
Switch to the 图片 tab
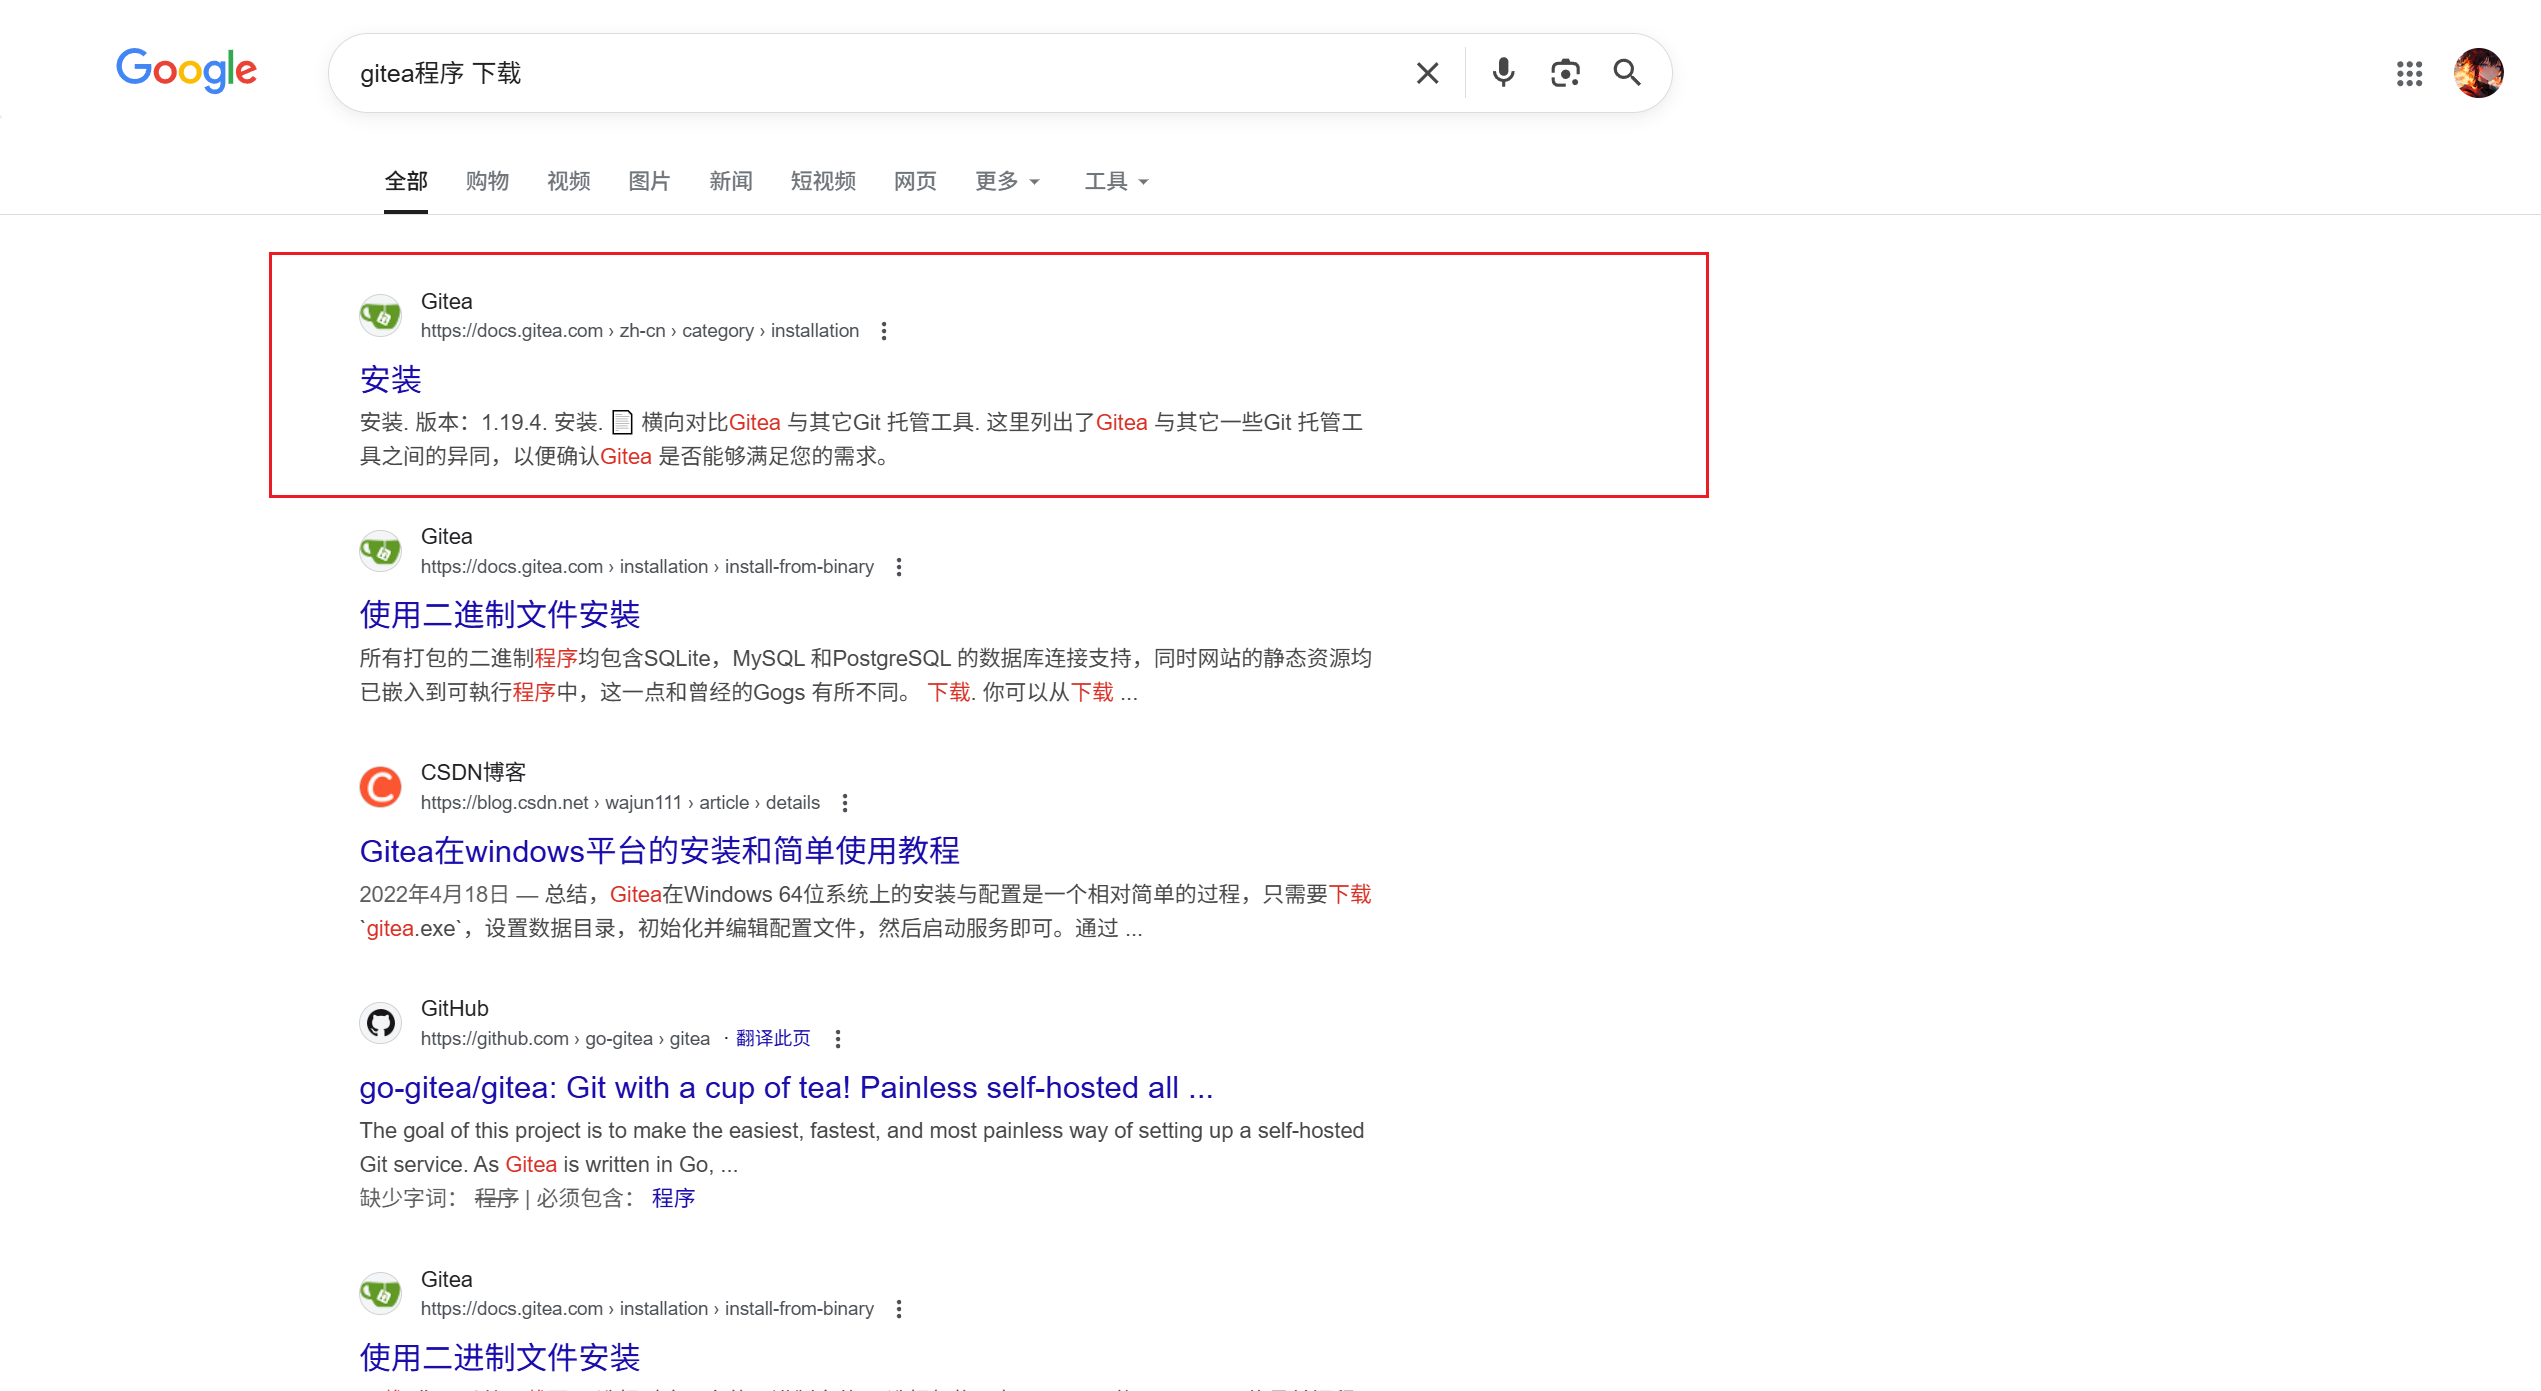[x=648, y=181]
